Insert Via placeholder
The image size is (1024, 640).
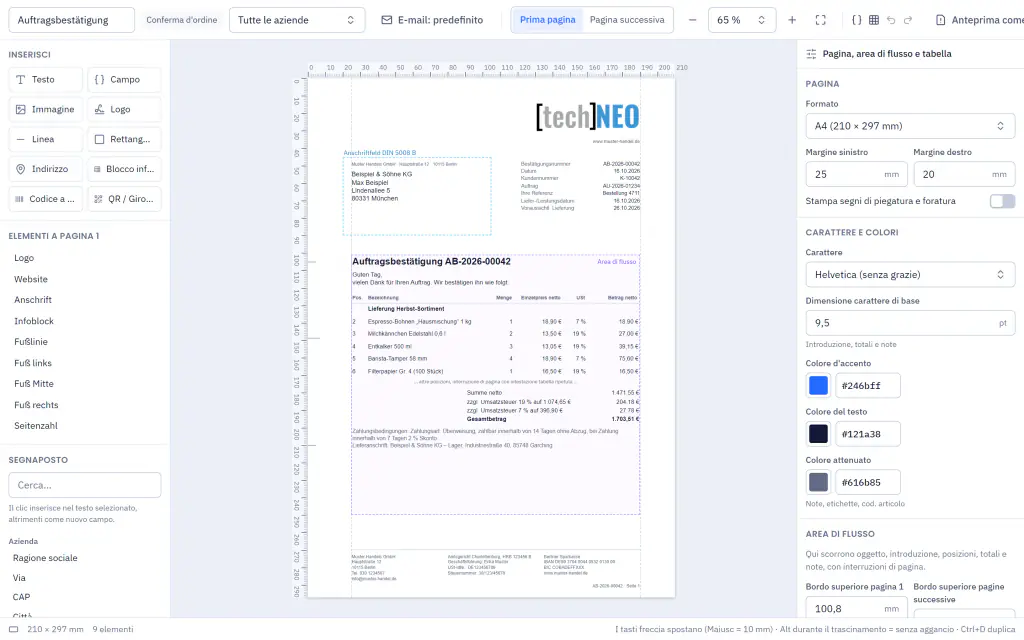19,578
